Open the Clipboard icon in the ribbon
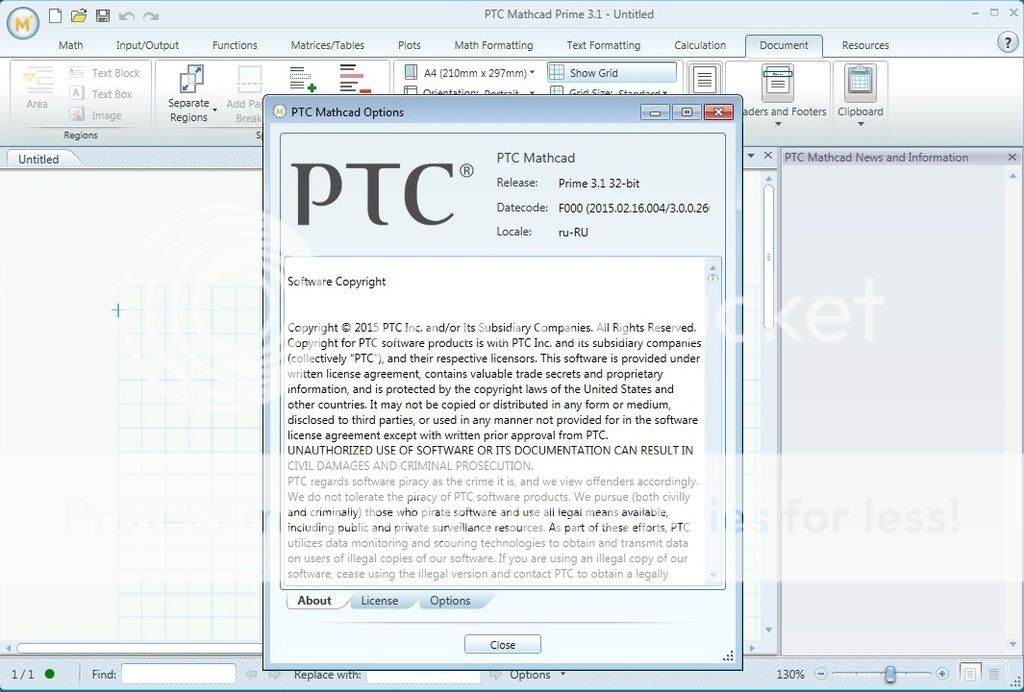 [860, 82]
